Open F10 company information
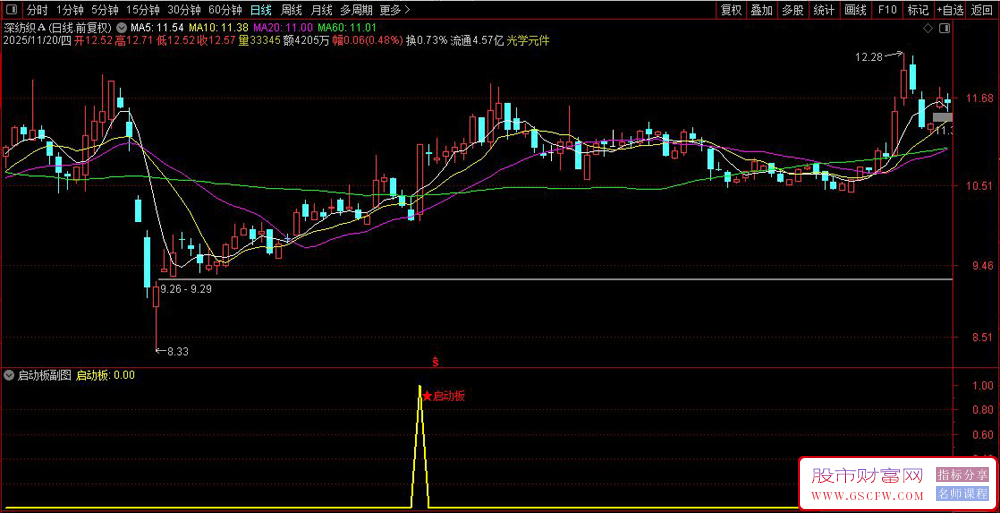Screen dimensions: 1000x513 click(x=886, y=10)
